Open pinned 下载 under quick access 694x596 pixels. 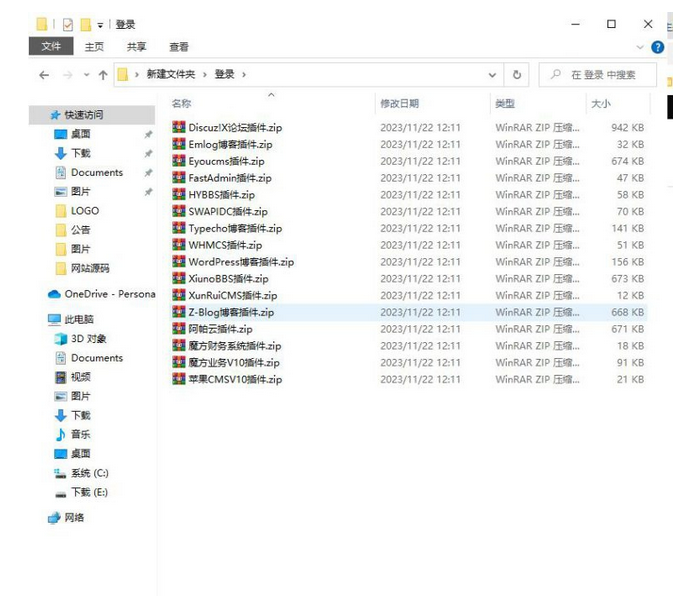tap(81, 153)
